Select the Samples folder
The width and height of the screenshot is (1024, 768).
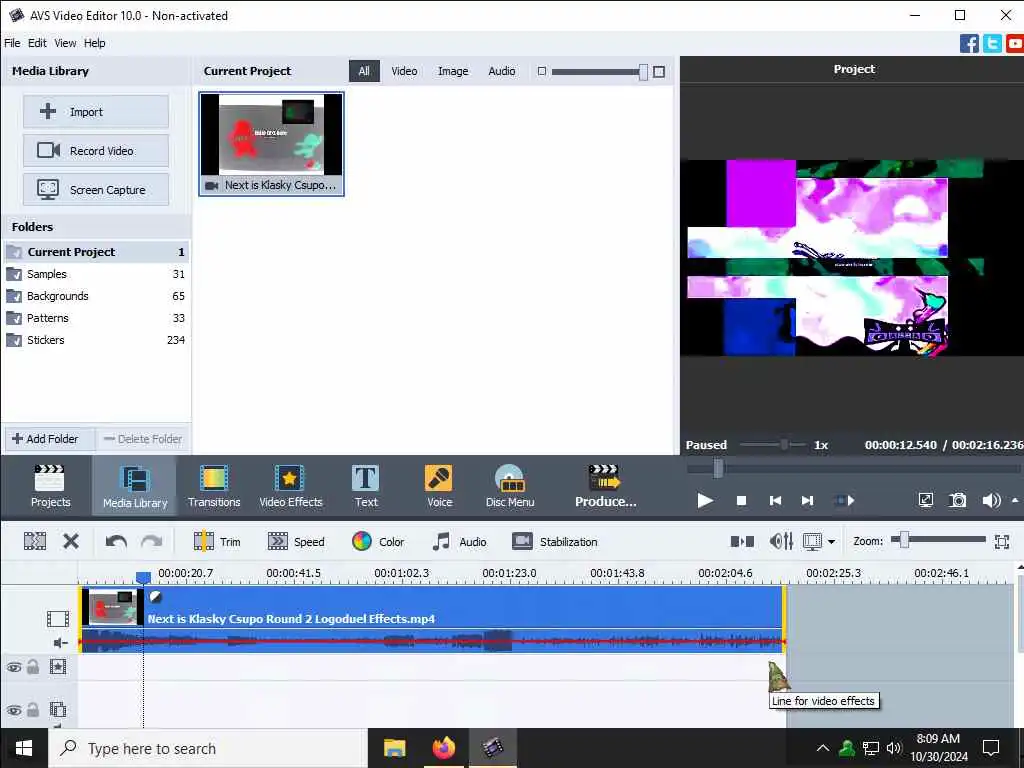(96, 274)
